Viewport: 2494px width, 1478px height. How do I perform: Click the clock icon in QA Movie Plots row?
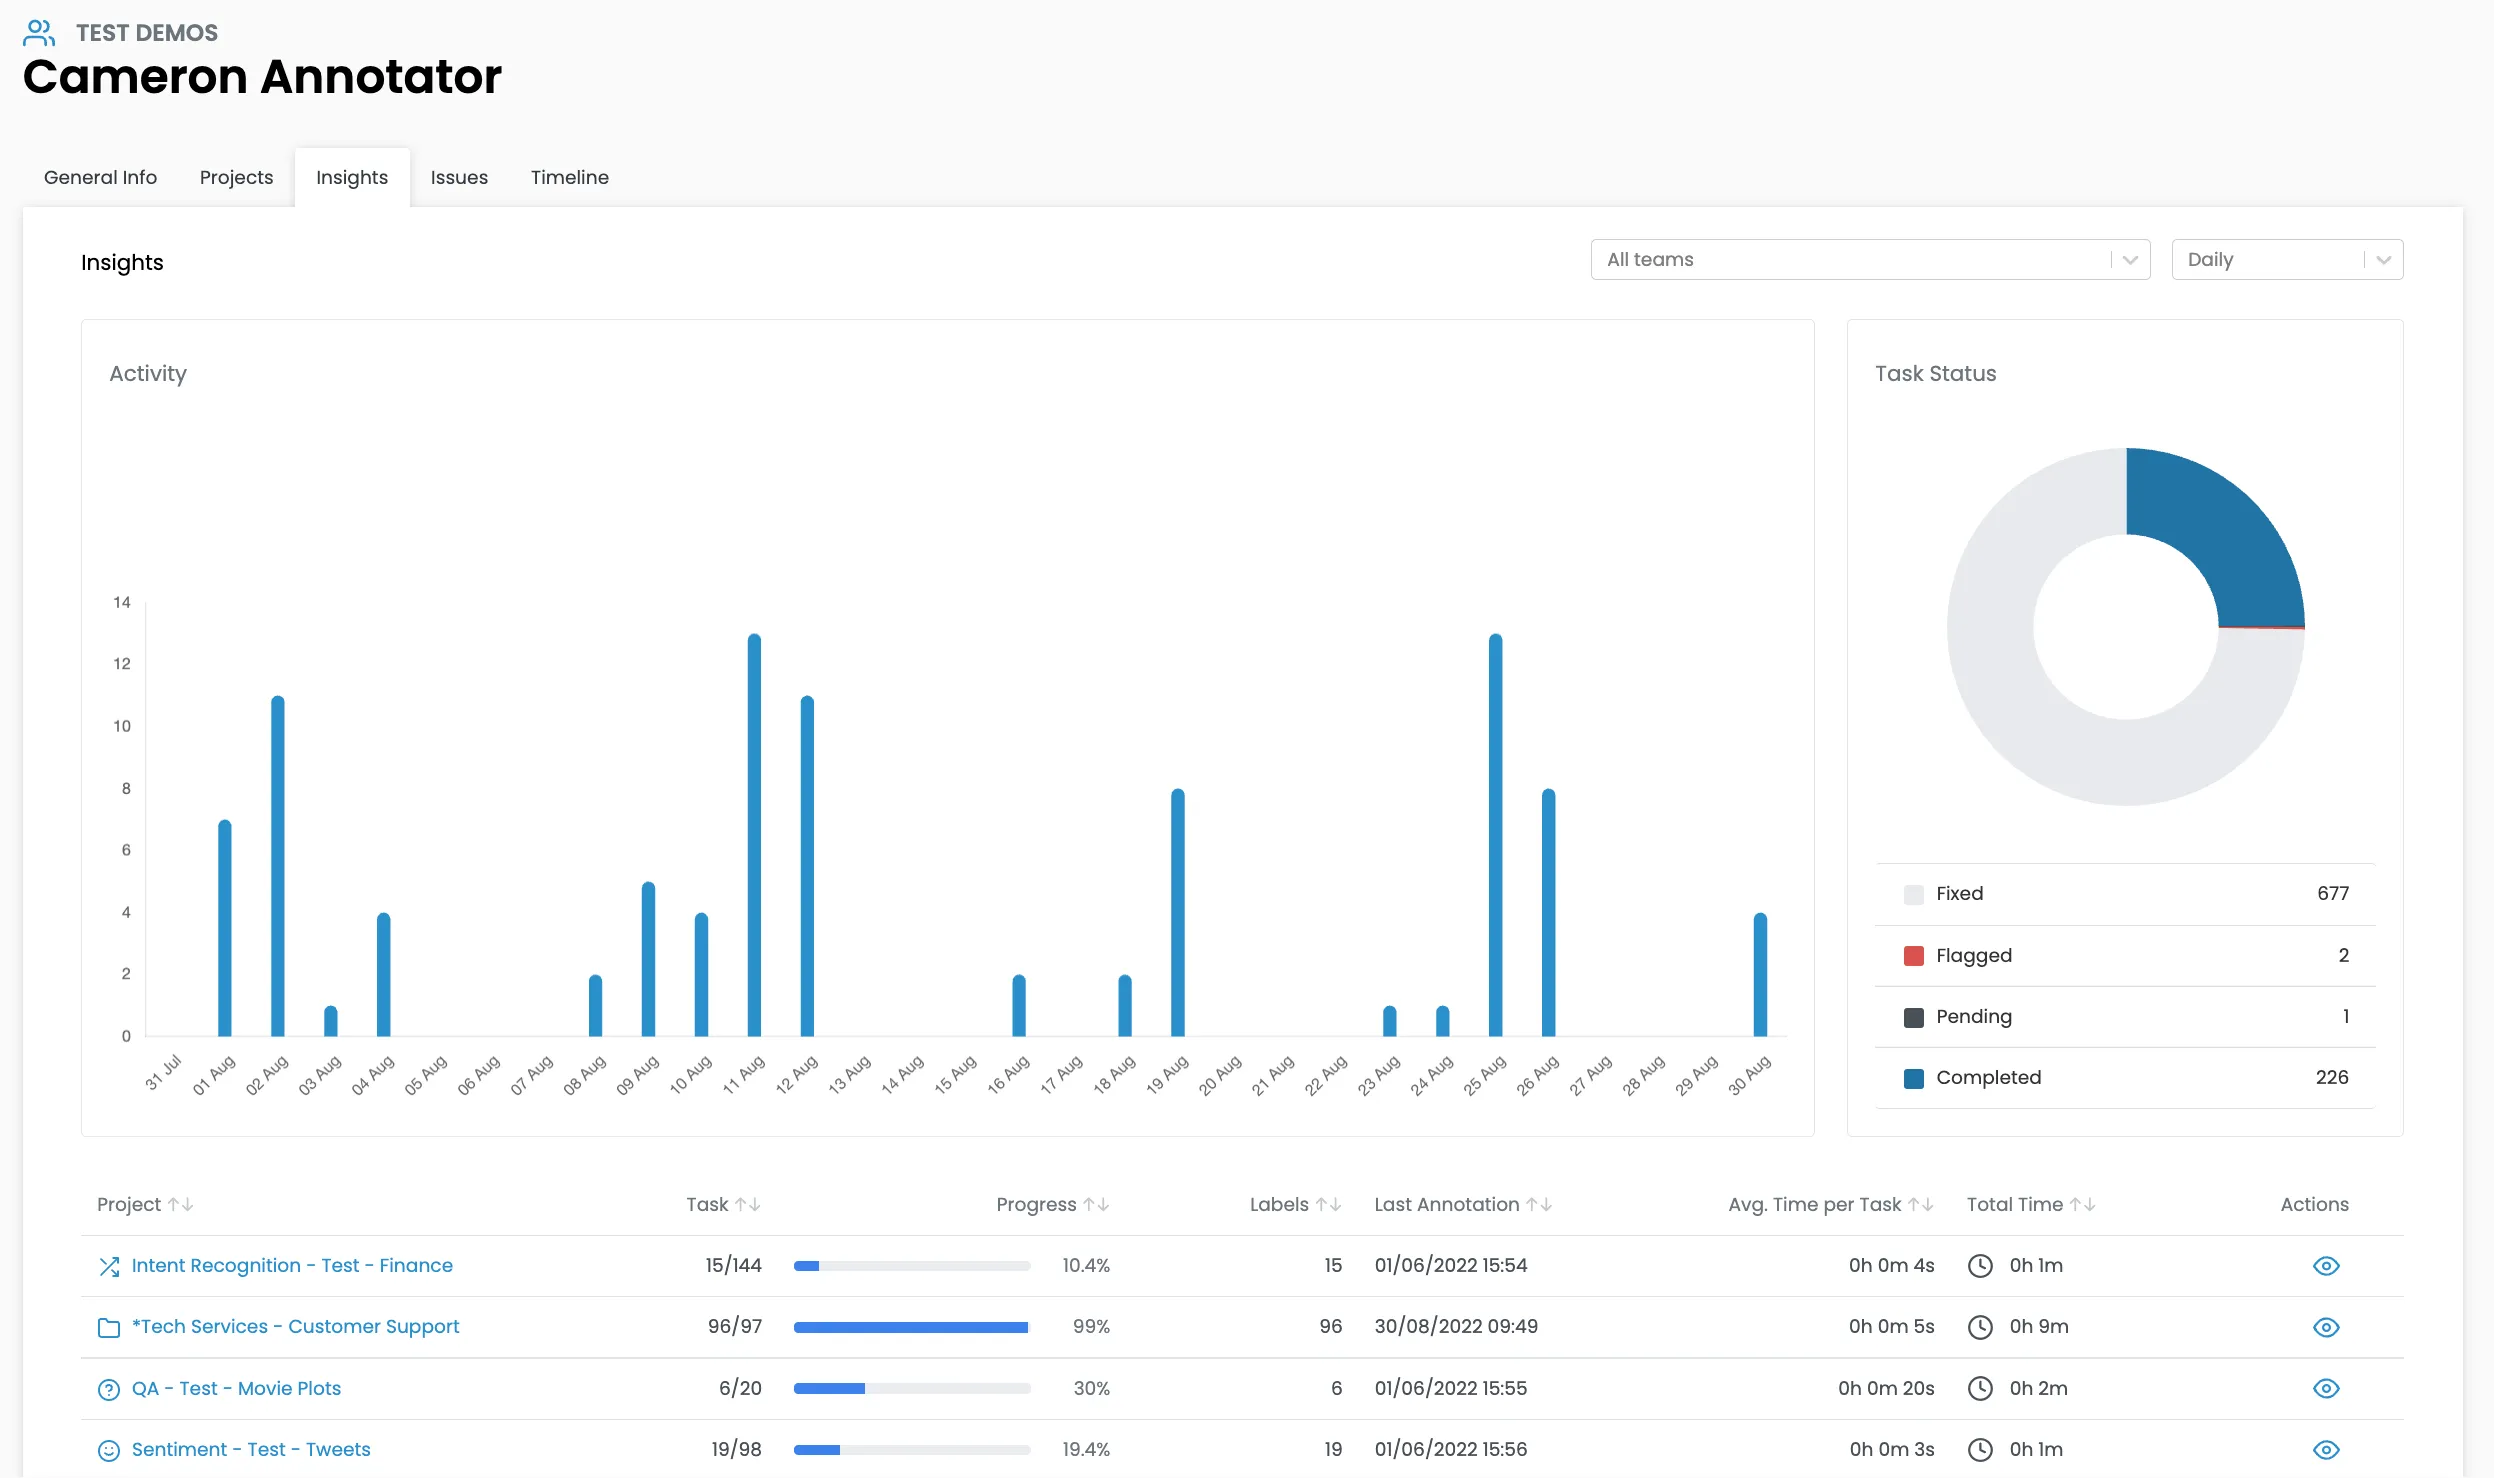click(x=1980, y=1388)
